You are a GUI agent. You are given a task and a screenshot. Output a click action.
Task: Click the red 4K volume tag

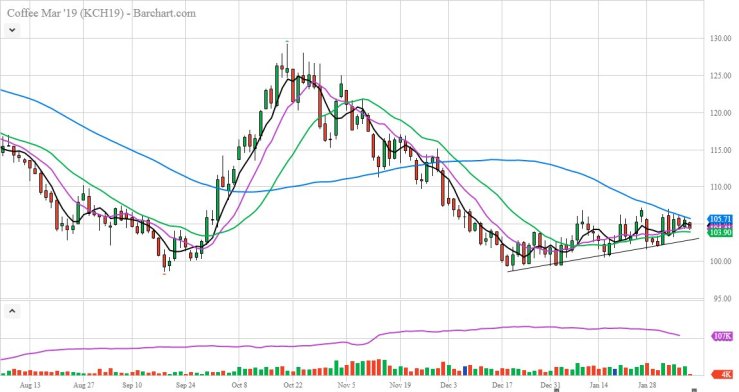point(725,375)
